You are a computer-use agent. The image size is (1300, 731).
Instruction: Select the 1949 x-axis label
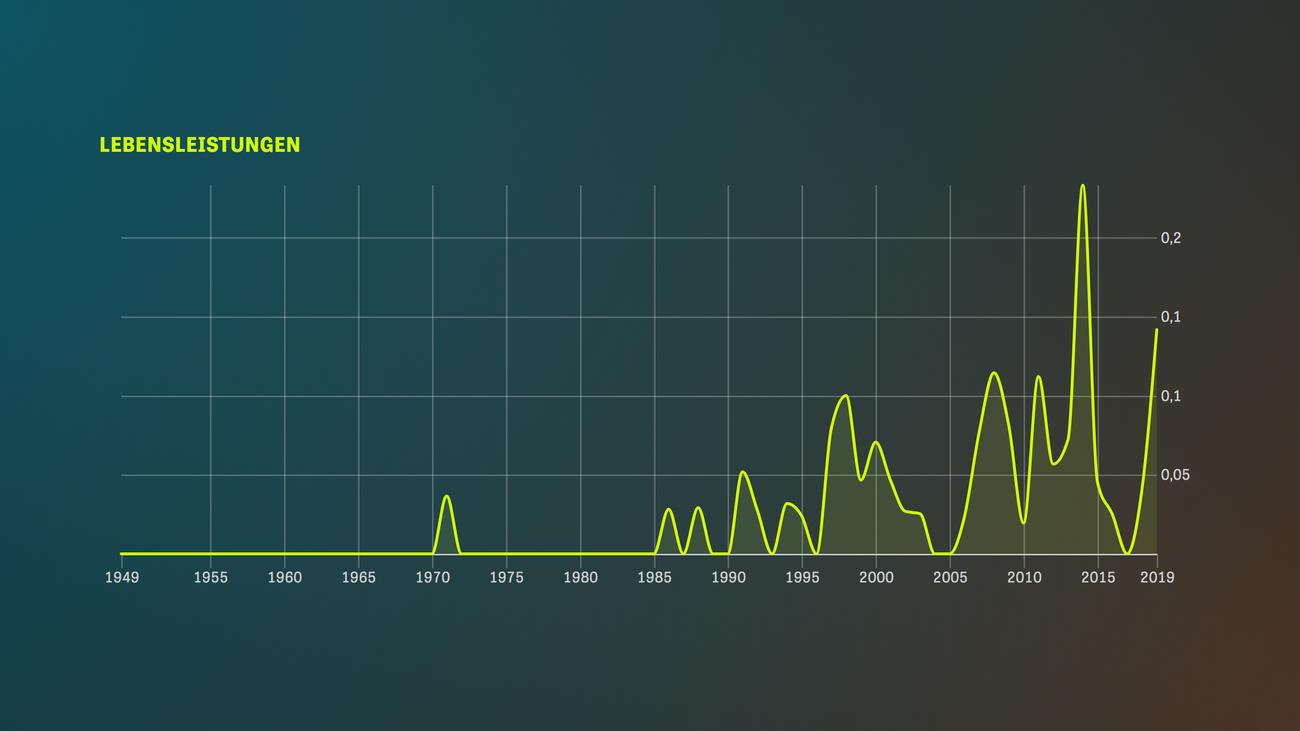click(x=122, y=578)
